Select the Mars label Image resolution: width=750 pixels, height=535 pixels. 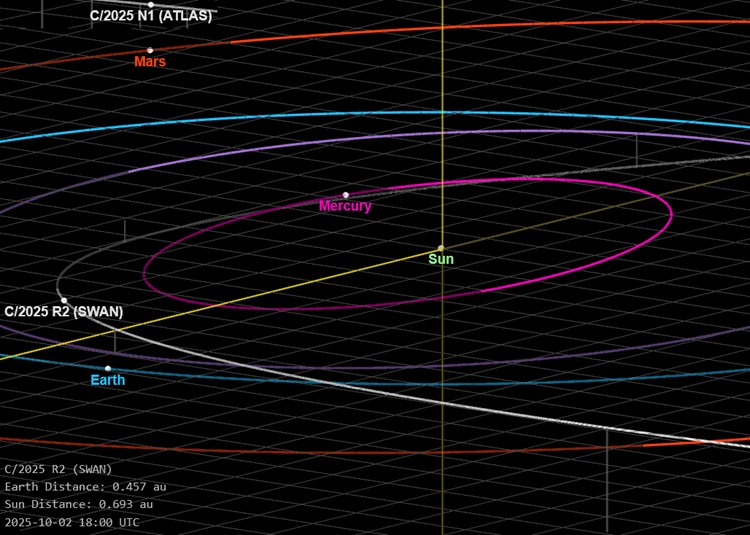[x=150, y=62]
